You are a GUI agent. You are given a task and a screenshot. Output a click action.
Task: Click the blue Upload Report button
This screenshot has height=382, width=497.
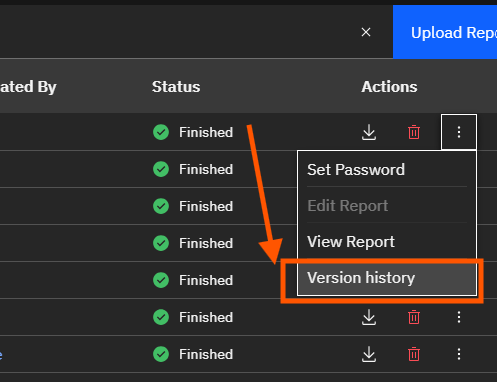(x=445, y=32)
